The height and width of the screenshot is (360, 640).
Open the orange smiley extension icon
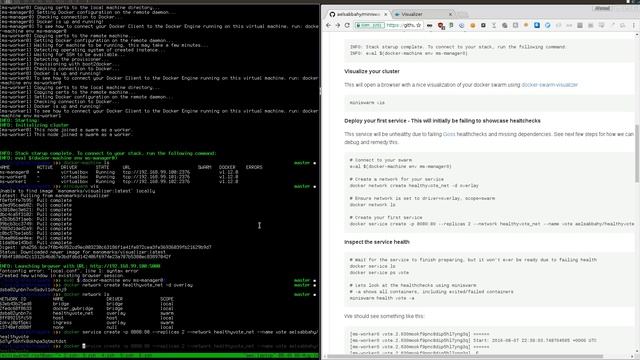click(x=473, y=25)
